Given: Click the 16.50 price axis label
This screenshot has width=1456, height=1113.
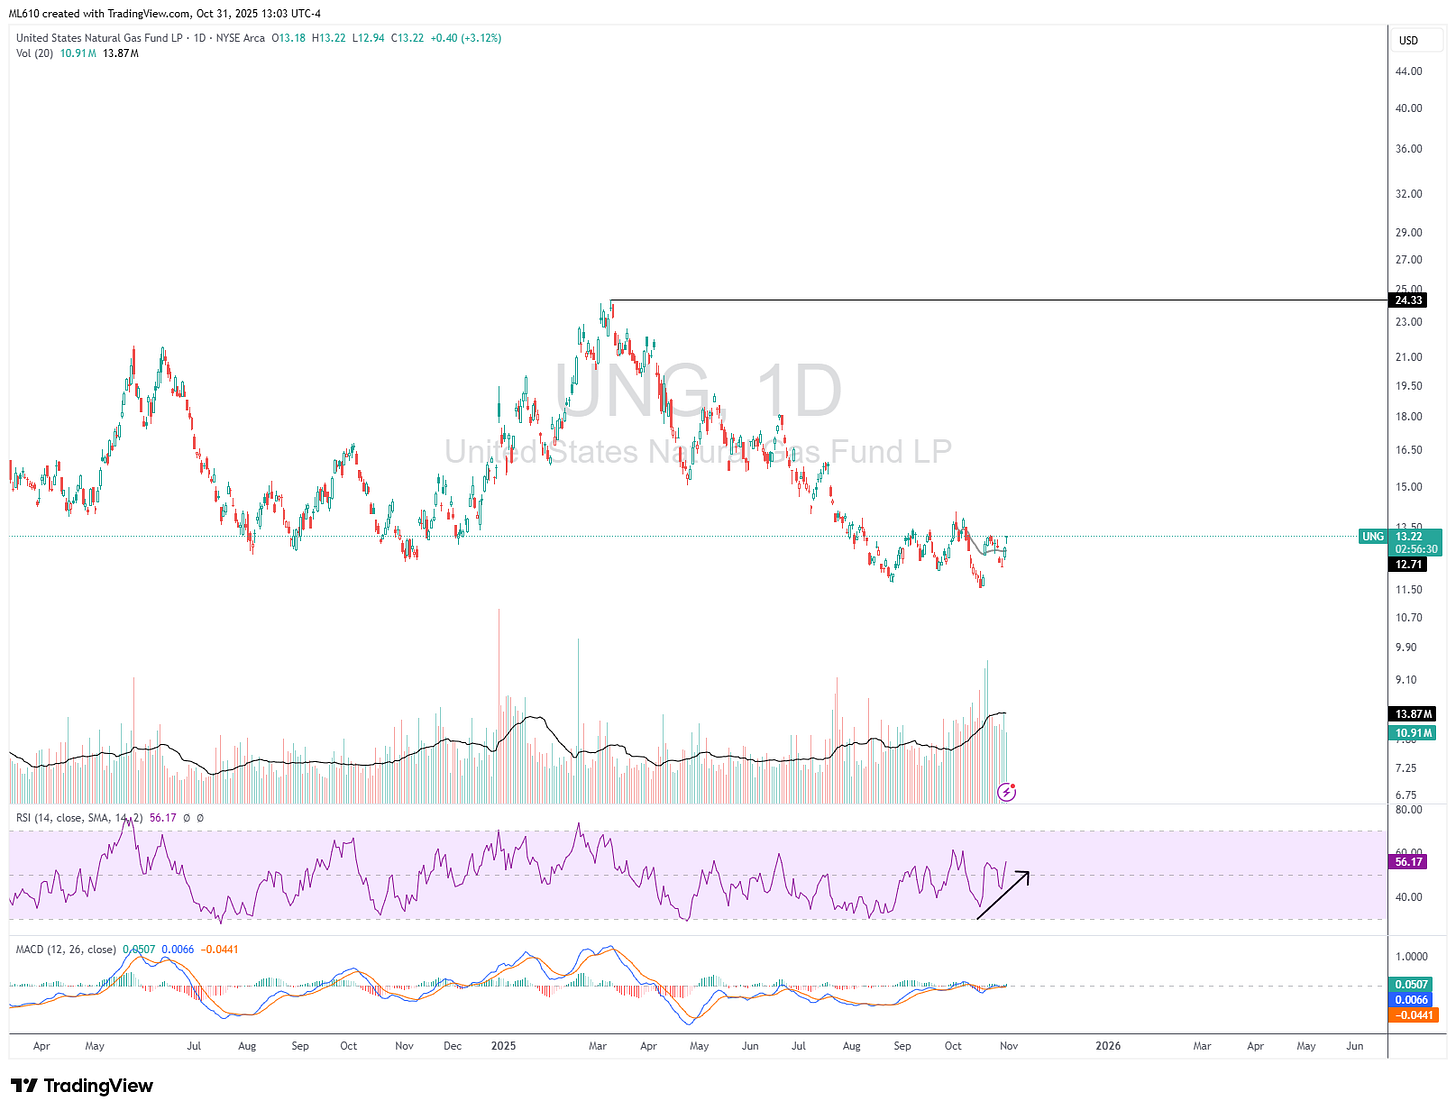Looking at the screenshot, I should pyautogui.click(x=1409, y=450).
